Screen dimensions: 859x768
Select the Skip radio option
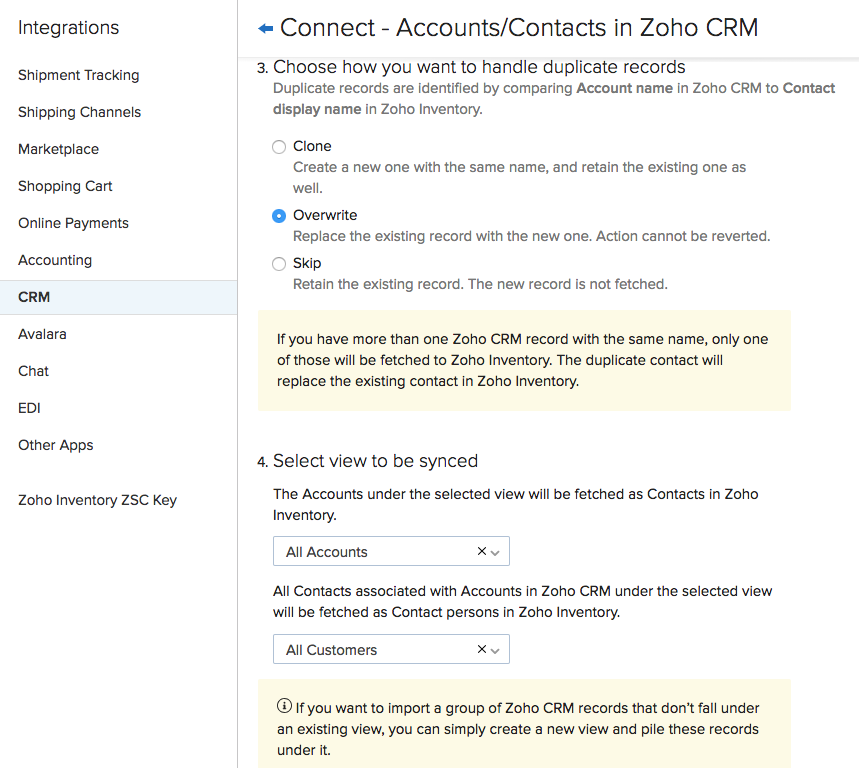coord(279,264)
